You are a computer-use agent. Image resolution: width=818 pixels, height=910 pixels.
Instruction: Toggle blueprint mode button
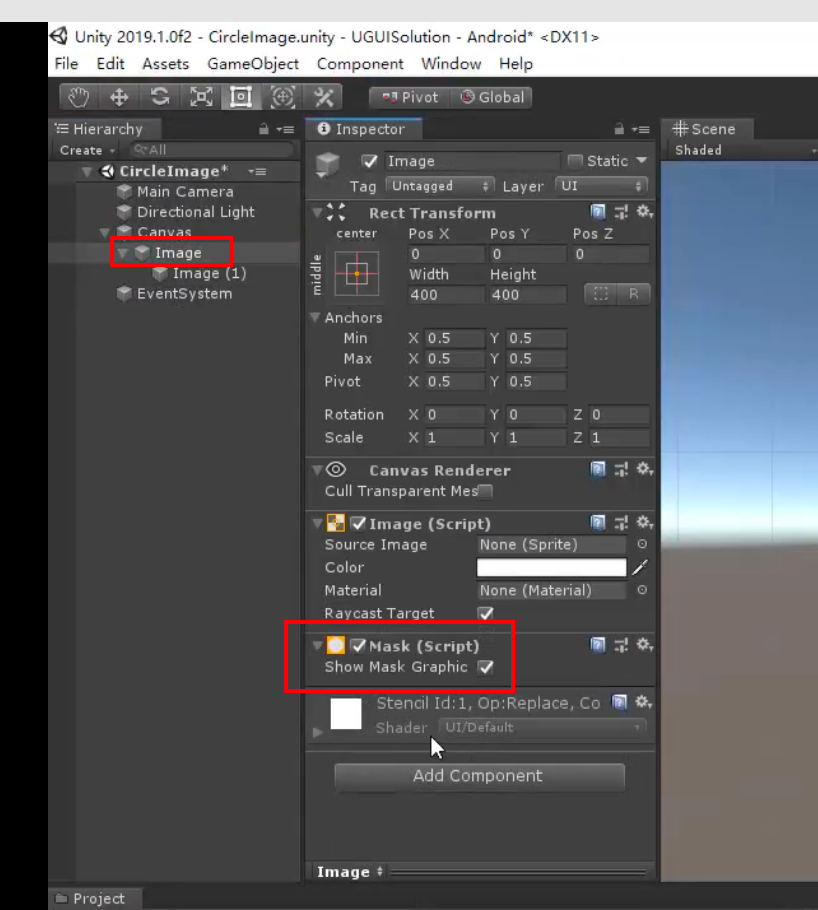[x=600, y=294]
